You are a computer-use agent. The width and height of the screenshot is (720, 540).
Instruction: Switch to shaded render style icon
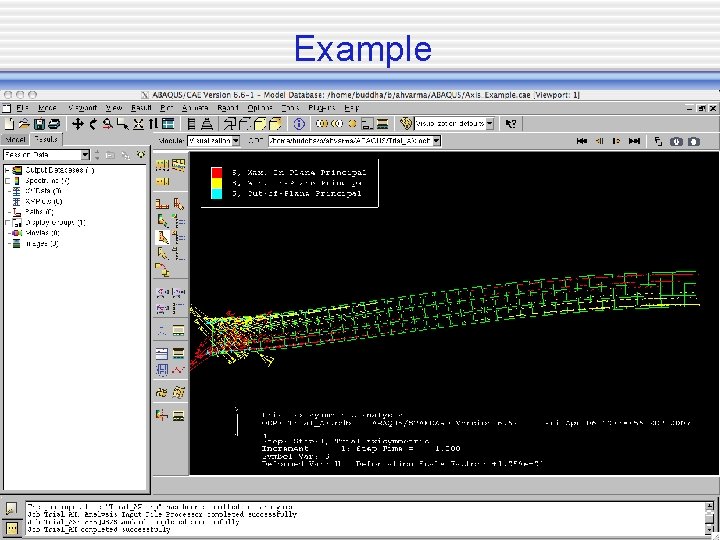click(276, 124)
